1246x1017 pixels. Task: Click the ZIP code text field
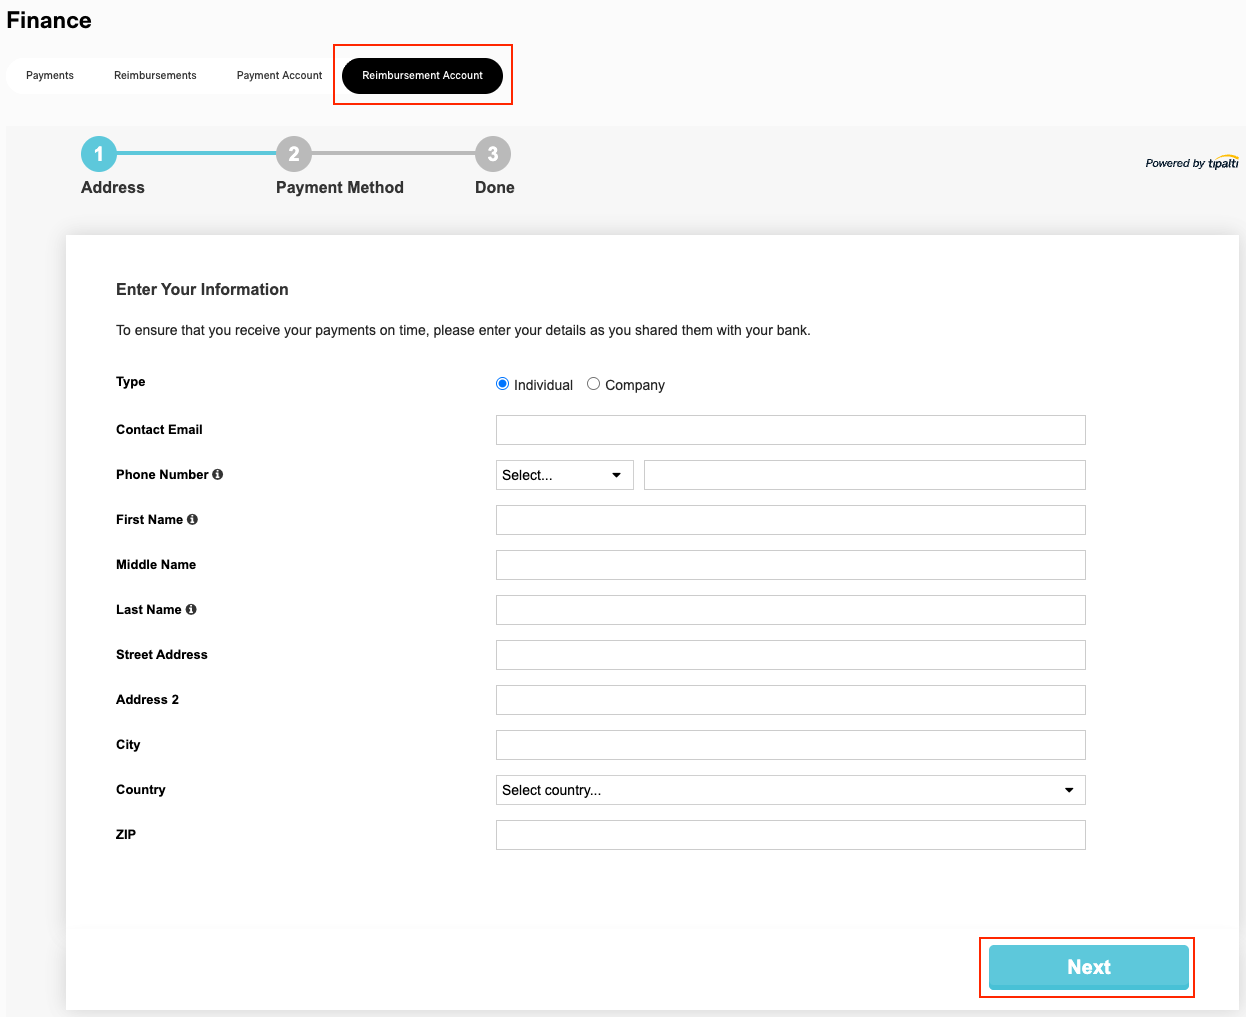click(790, 835)
